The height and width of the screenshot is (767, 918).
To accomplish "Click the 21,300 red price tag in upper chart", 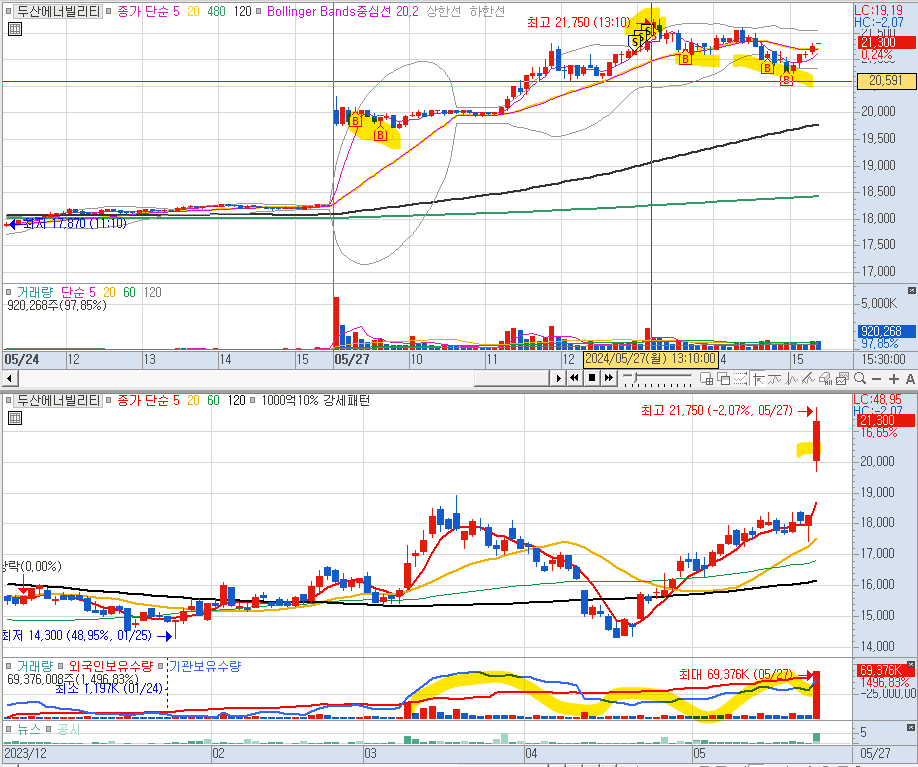I will [886, 42].
